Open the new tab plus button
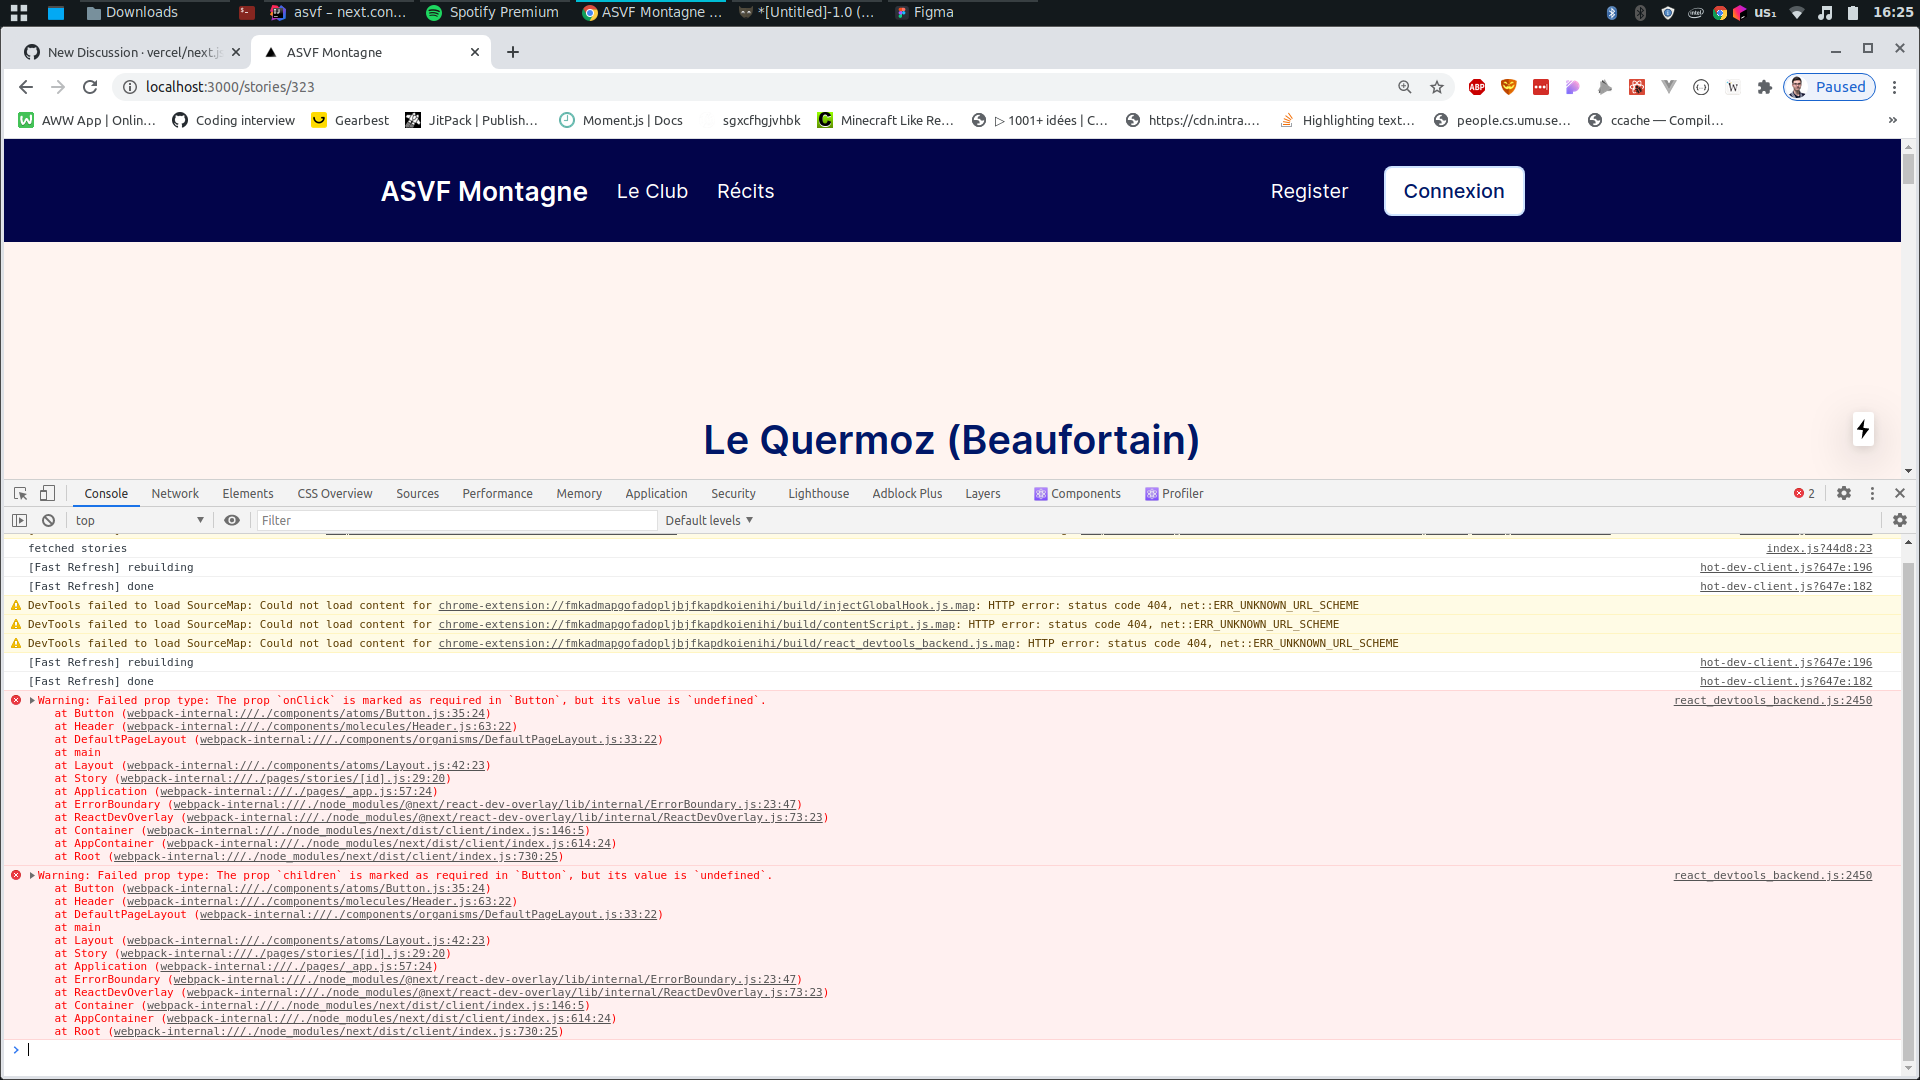Image resolution: width=1920 pixels, height=1080 pixels. tap(513, 52)
